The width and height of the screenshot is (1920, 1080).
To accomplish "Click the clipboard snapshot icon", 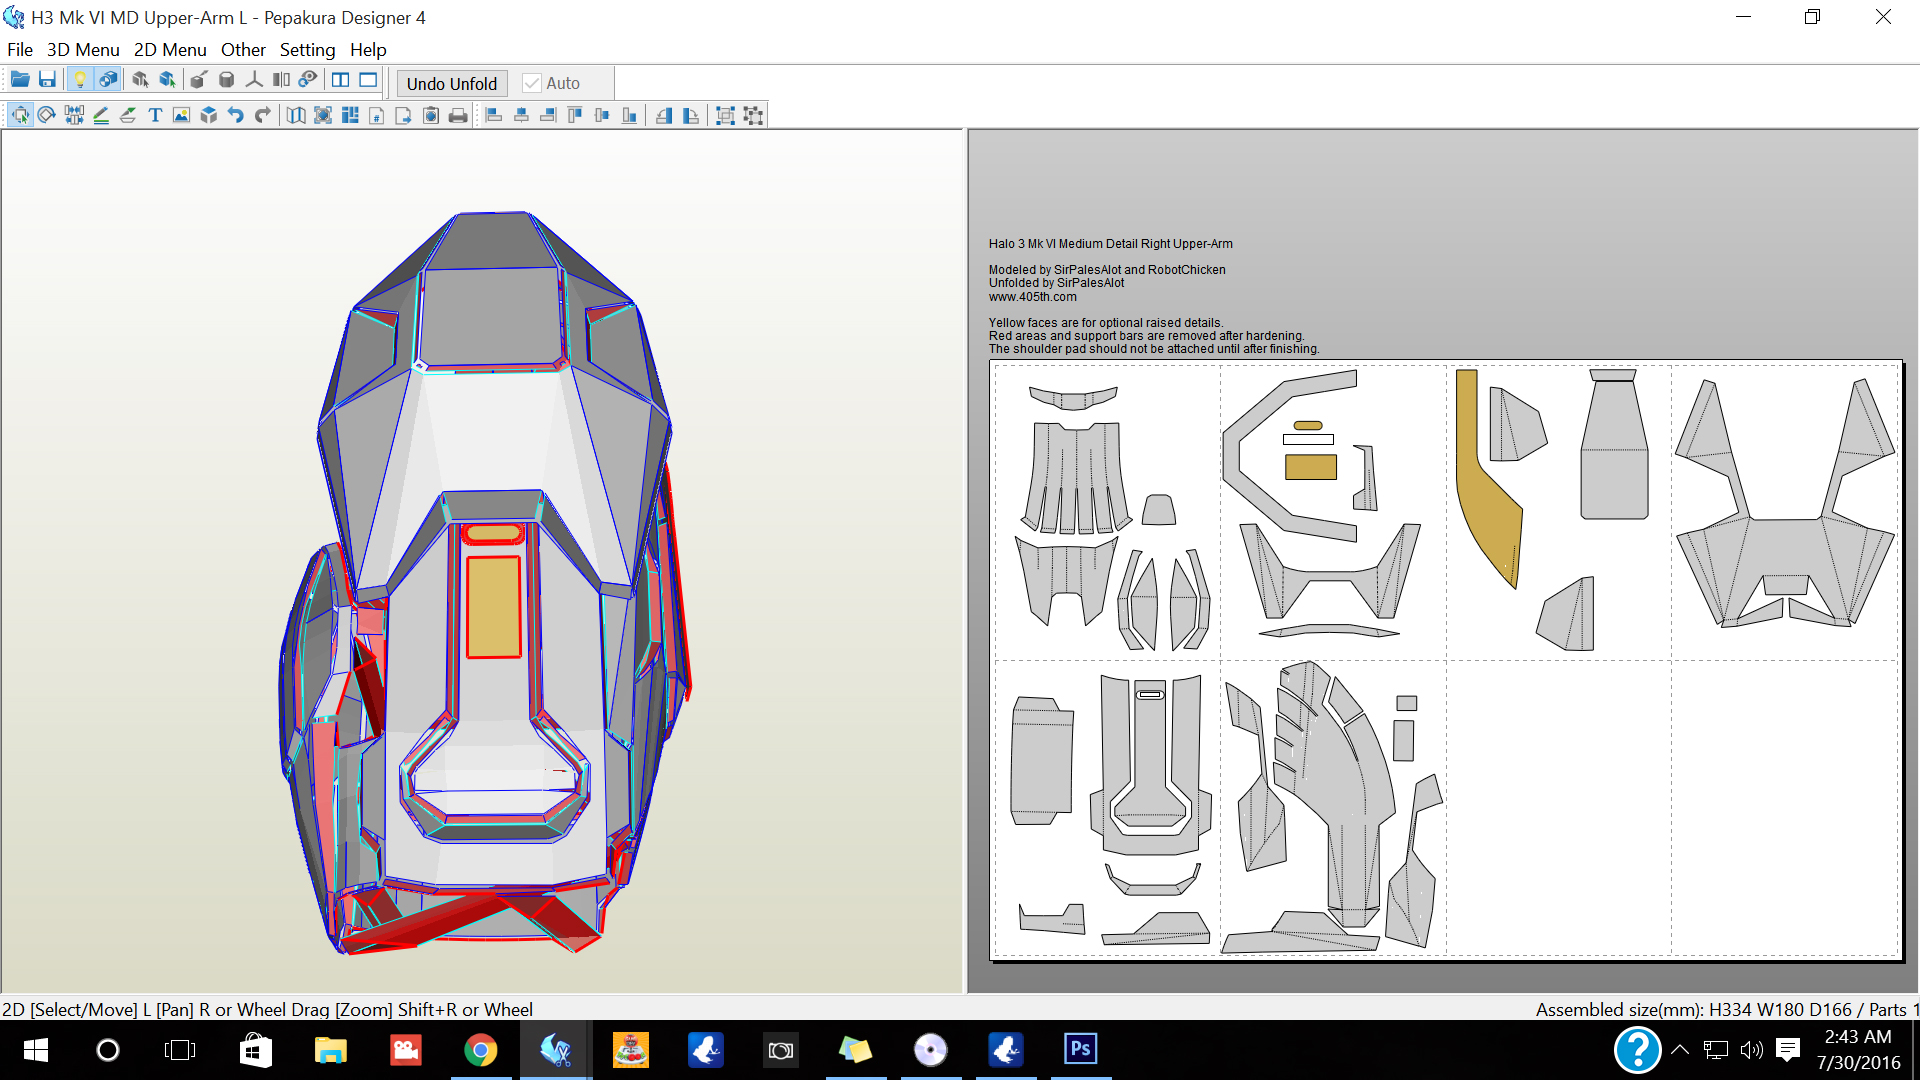I will point(431,115).
